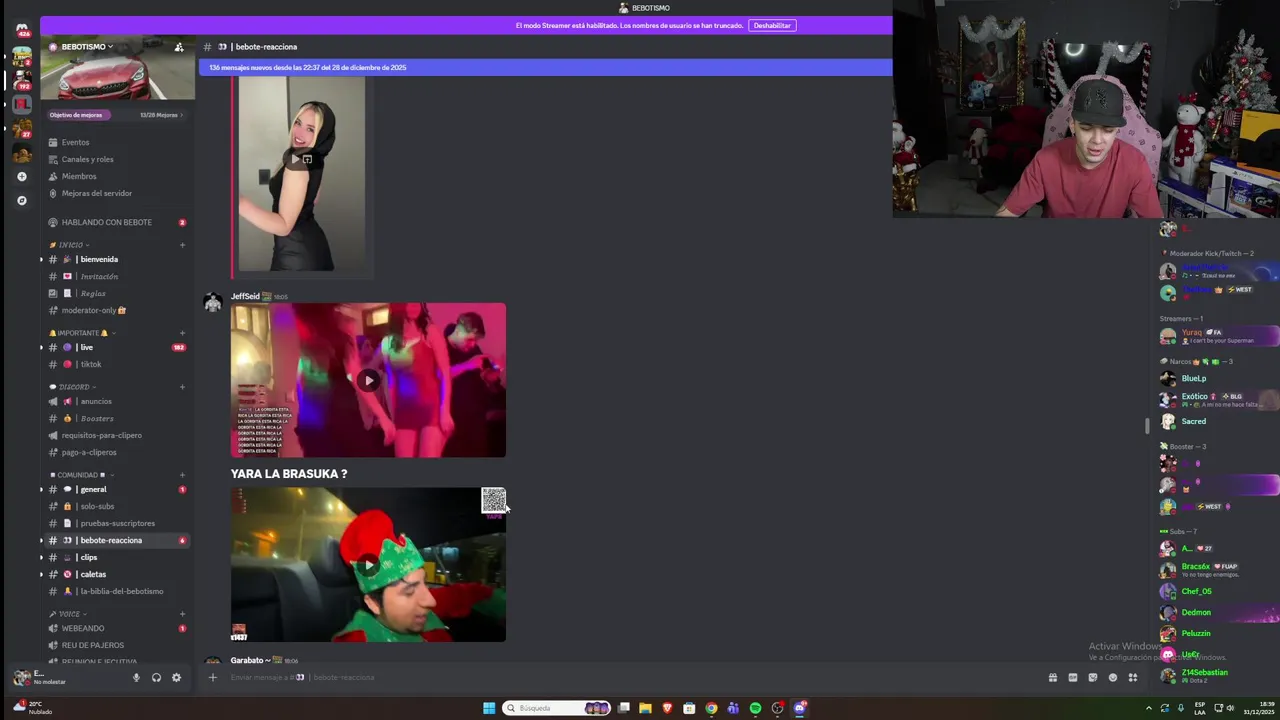Screen dimensions: 1280x720
Task: Open the Discover servers compass icon
Action: (22, 200)
